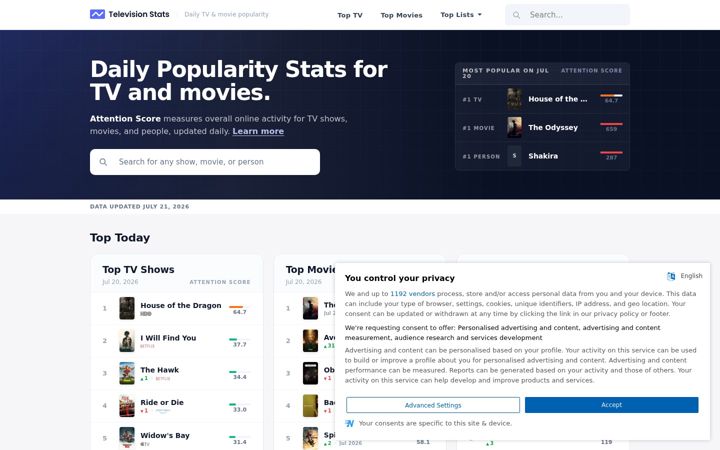Click the Top TV Shows heading
The width and height of the screenshot is (720, 450).
coord(138,270)
